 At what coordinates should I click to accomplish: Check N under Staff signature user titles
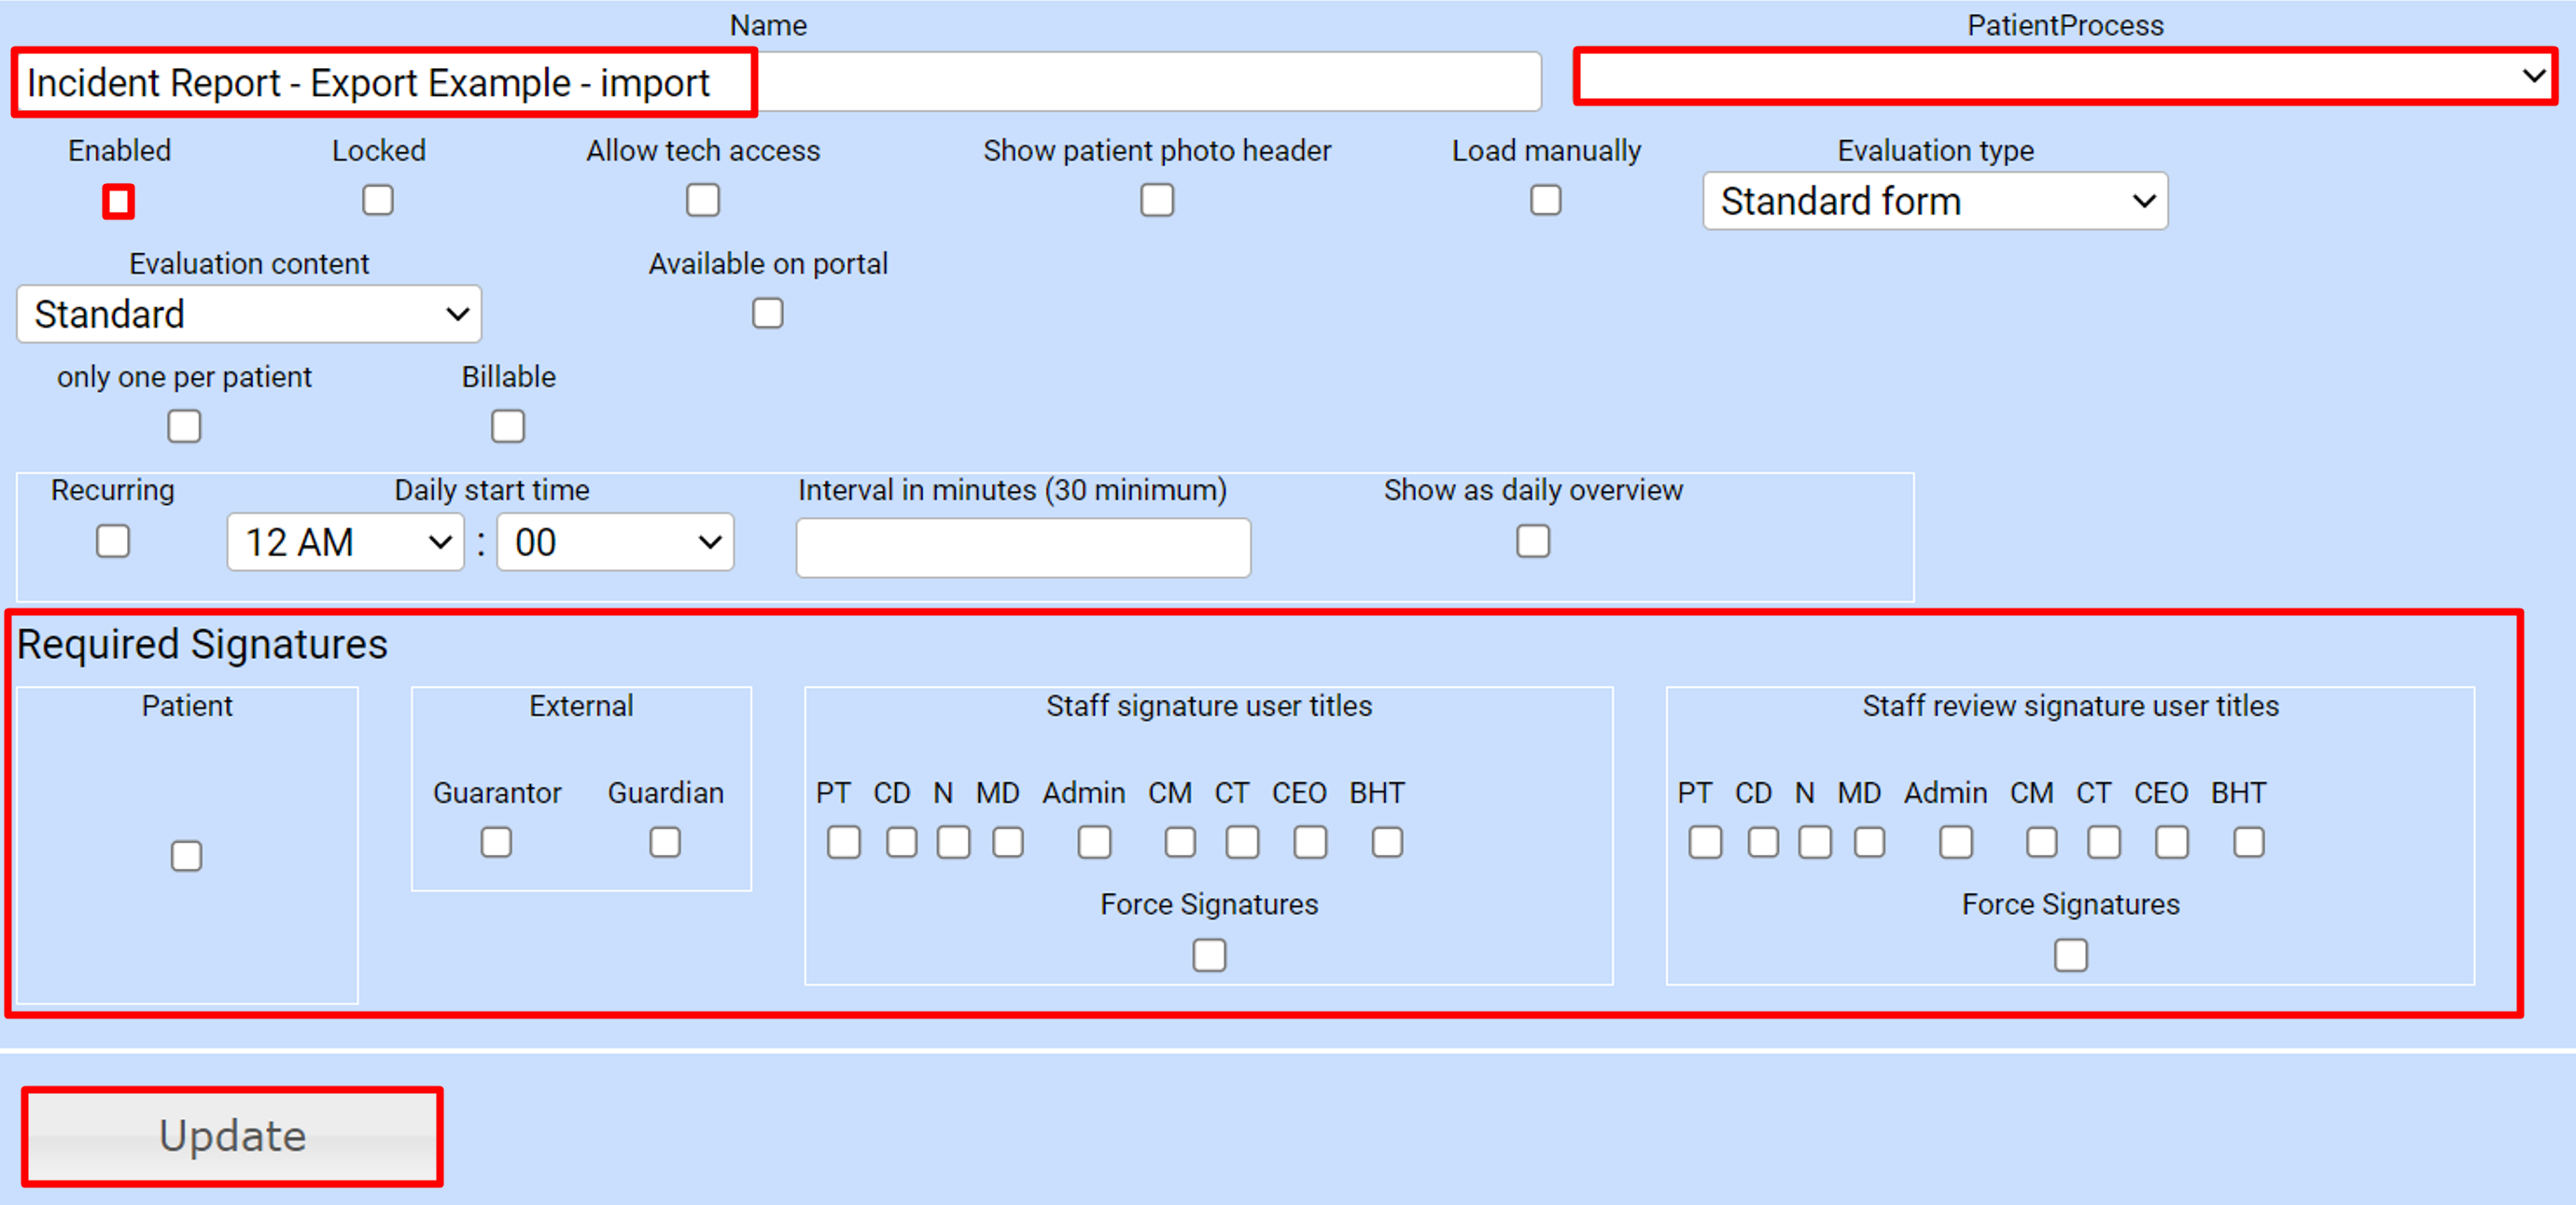[x=954, y=842]
